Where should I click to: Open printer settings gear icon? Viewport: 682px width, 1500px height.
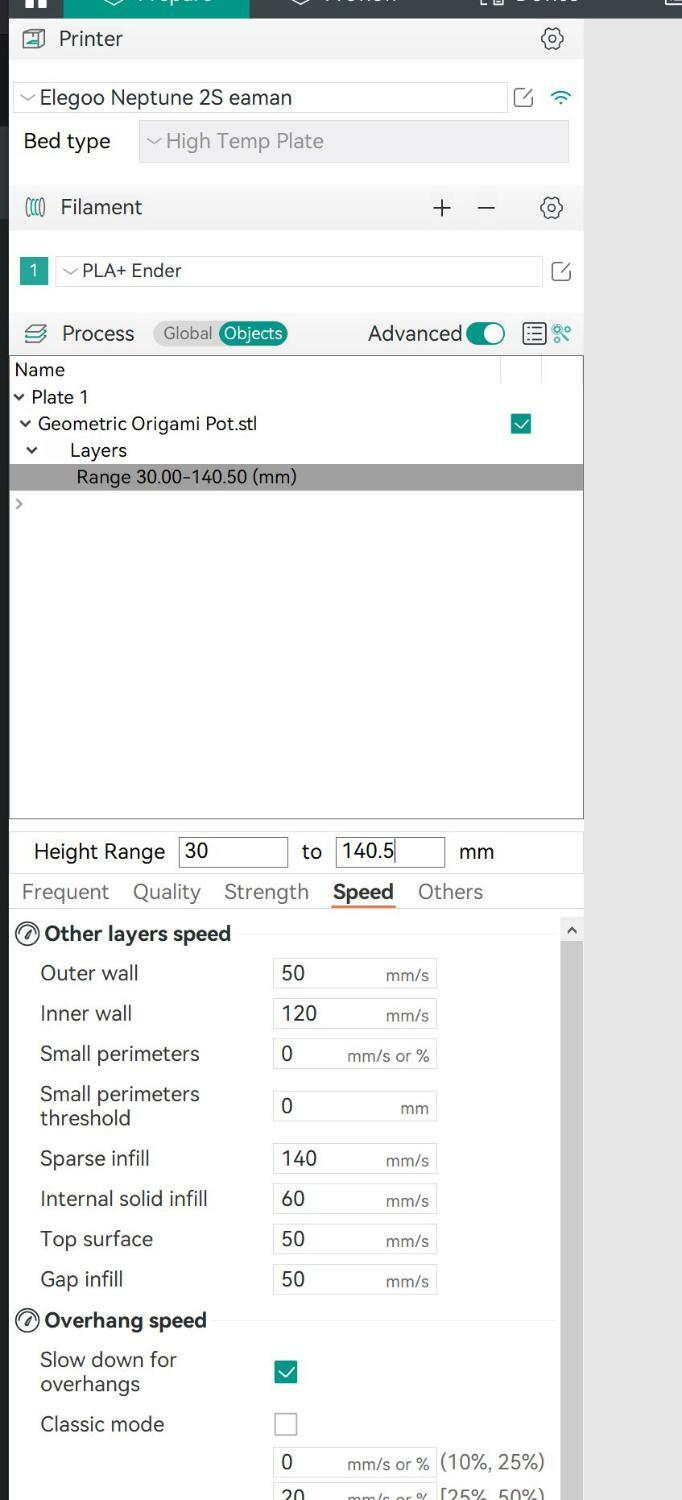pyautogui.click(x=551, y=39)
